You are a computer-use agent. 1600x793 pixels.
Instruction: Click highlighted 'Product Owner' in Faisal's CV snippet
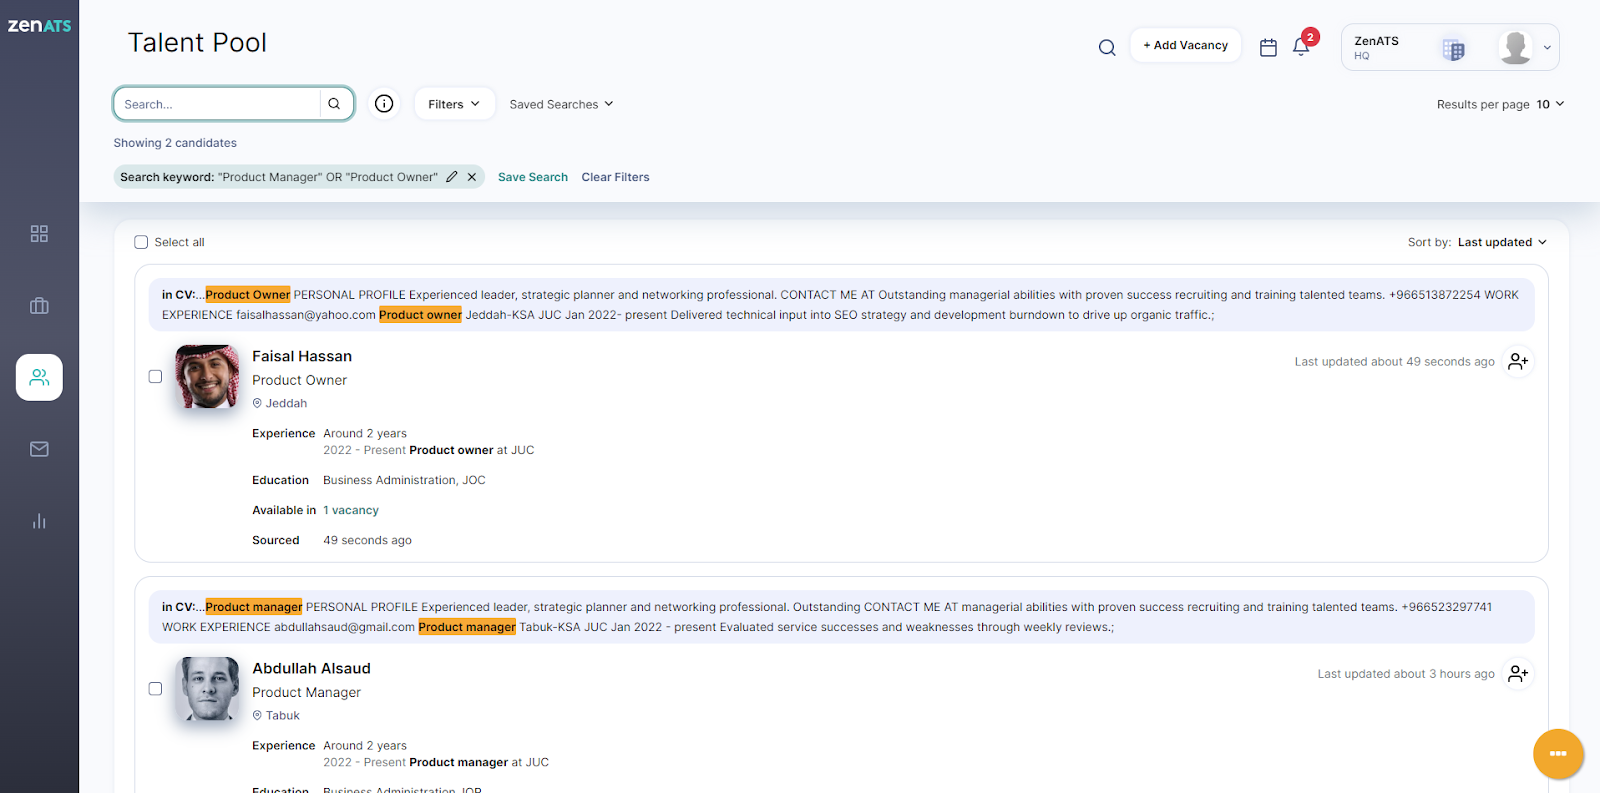(248, 295)
